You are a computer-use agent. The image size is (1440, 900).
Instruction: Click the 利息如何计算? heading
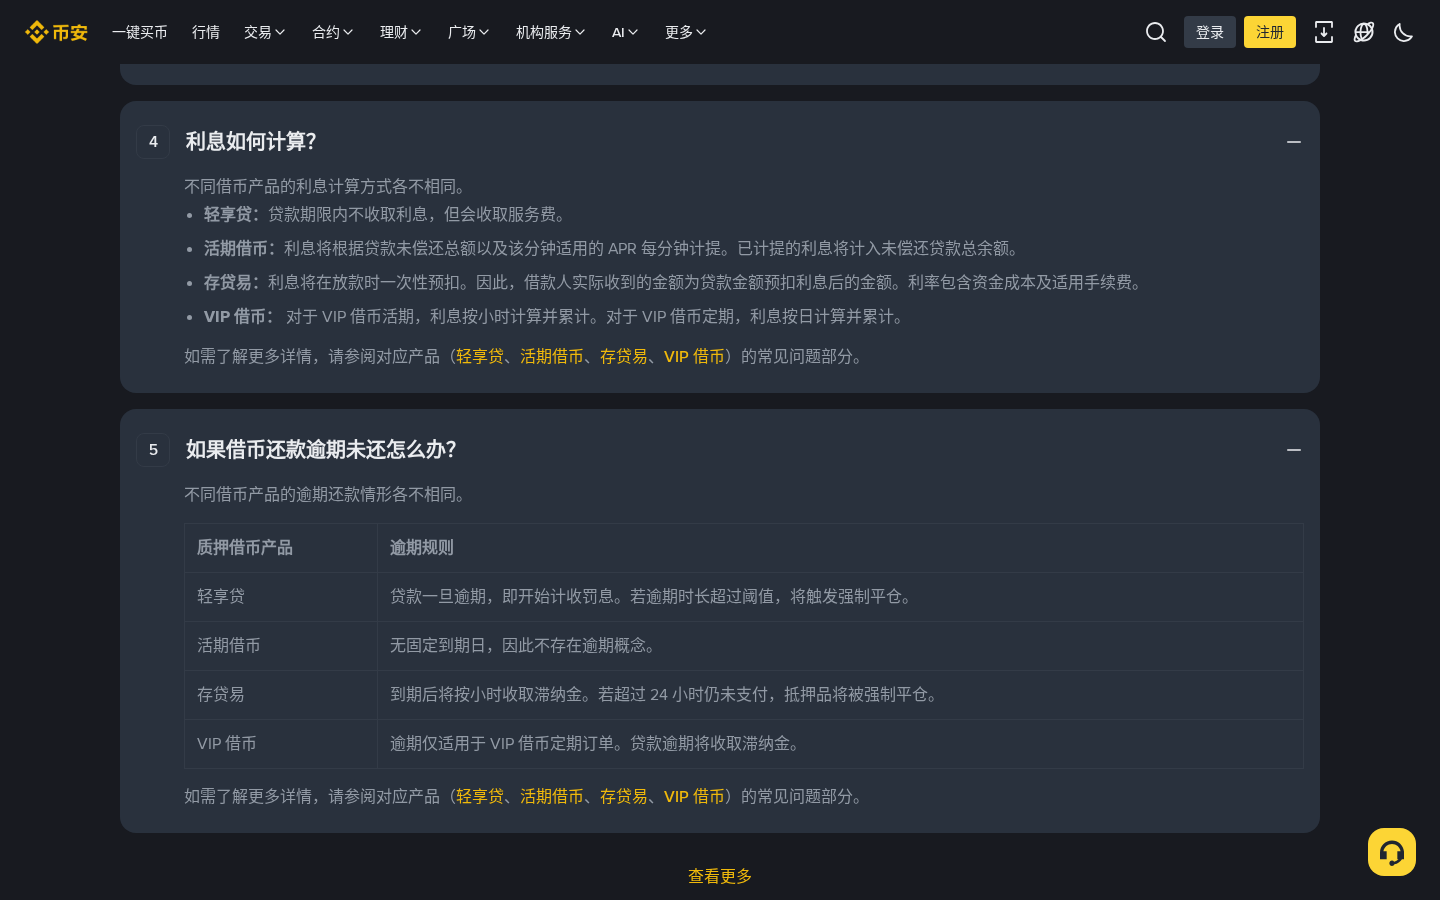pyautogui.click(x=251, y=142)
